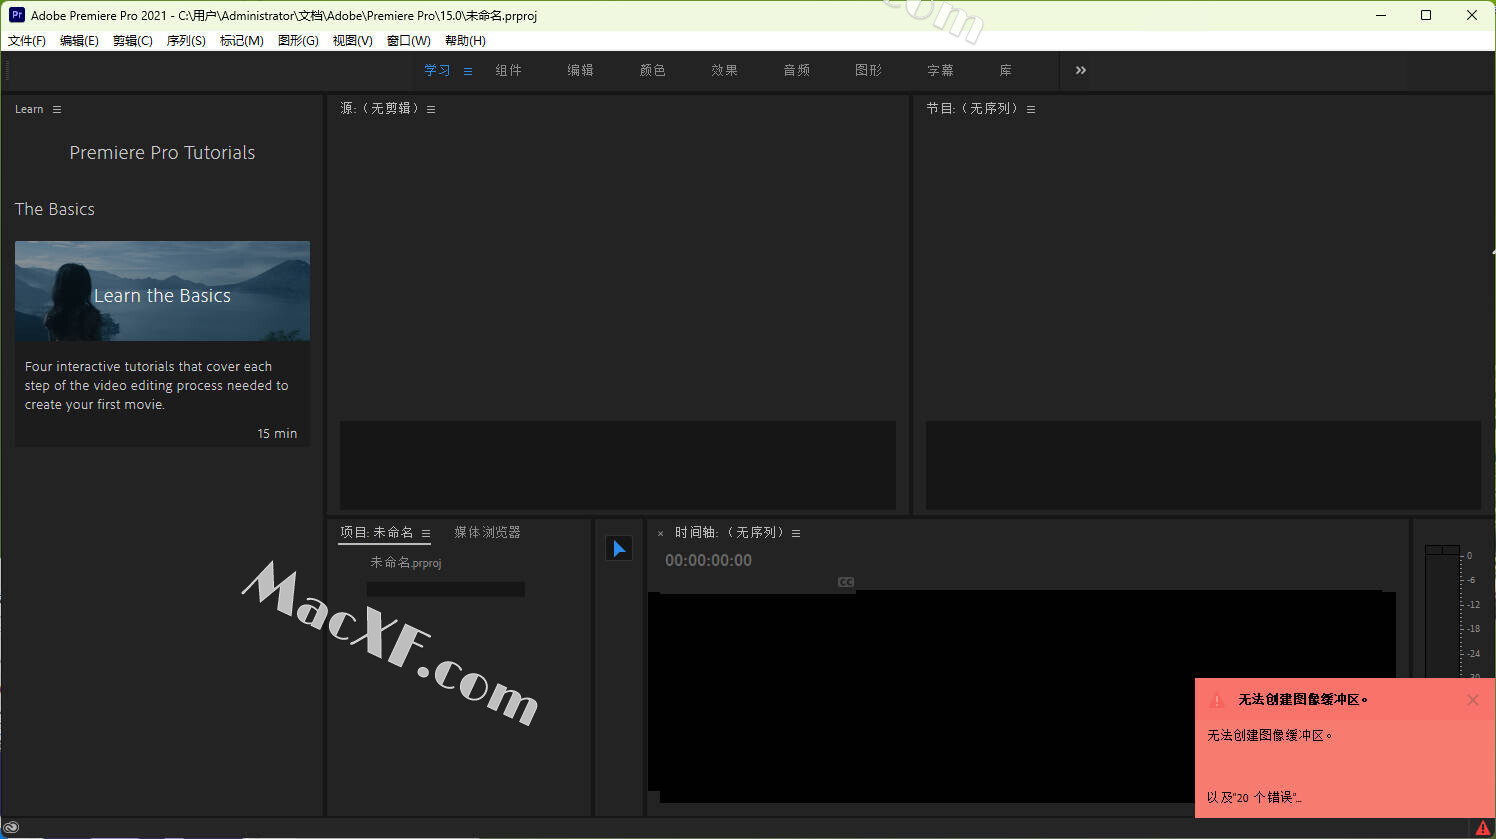Viewport: 1496px width, 839px height.
Task: Switch to the 学习 workspace
Action: click(437, 70)
